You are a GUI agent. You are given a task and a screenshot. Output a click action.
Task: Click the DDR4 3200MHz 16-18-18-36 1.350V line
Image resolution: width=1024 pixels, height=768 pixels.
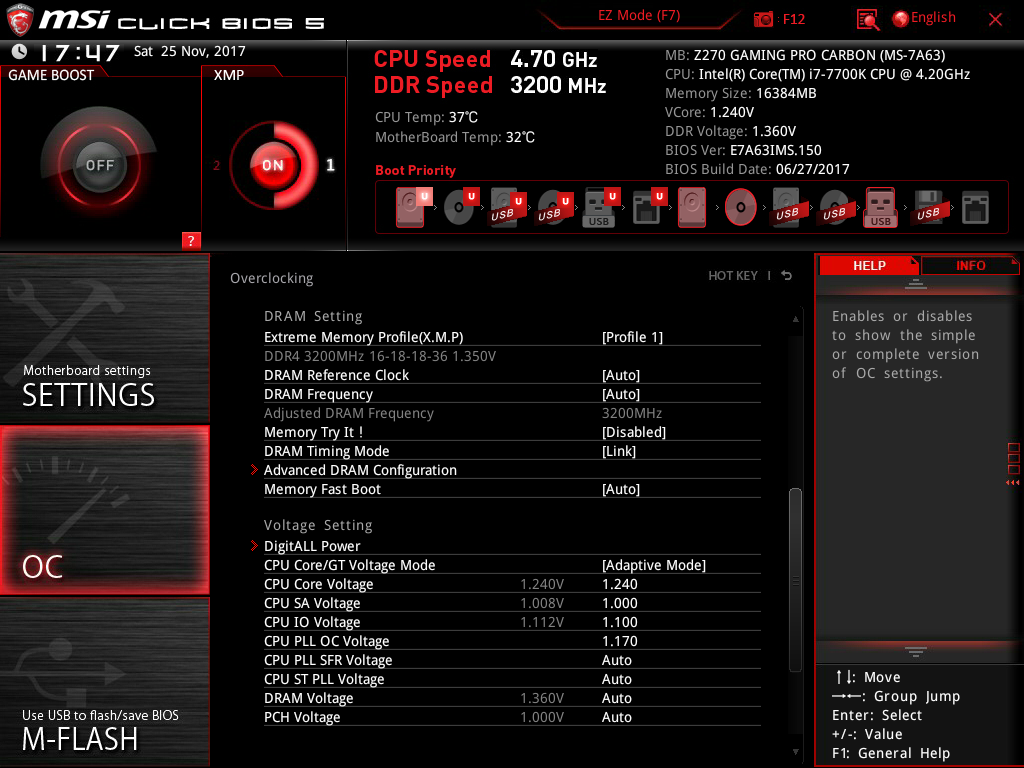[x=380, y=356]
